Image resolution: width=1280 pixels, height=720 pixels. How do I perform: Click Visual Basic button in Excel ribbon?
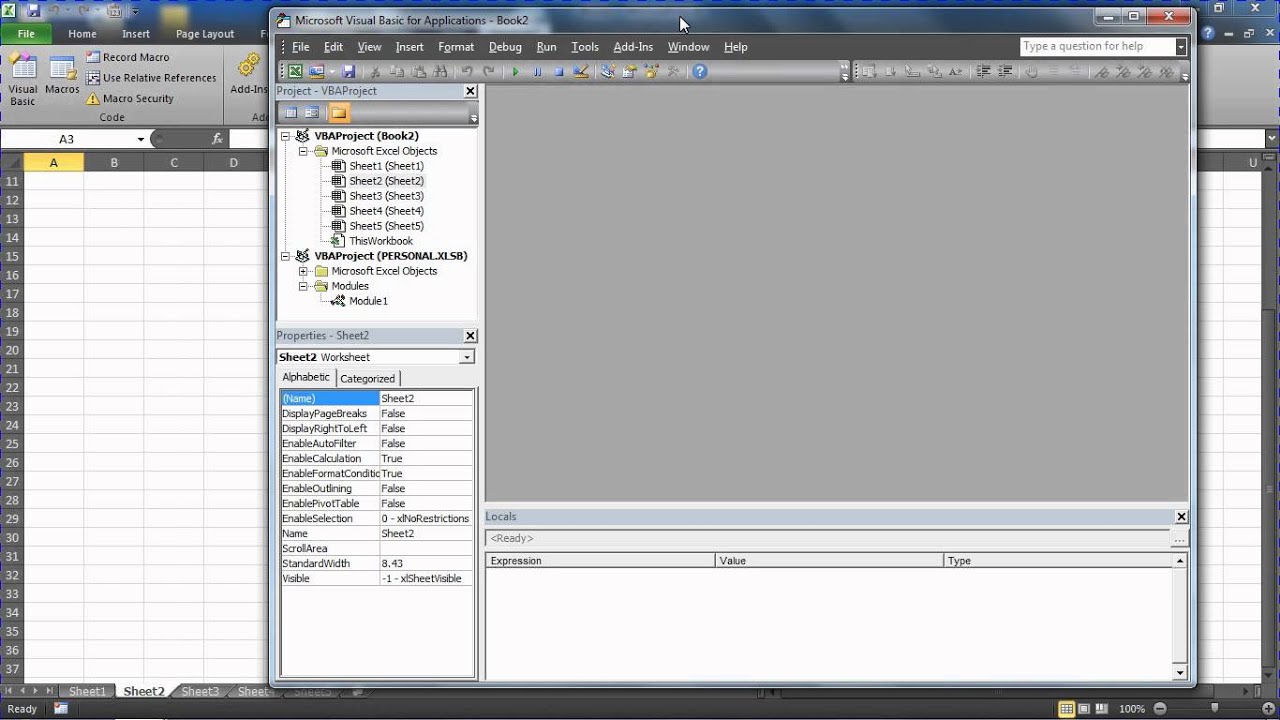pyautogui.click(x=23, y=79)
